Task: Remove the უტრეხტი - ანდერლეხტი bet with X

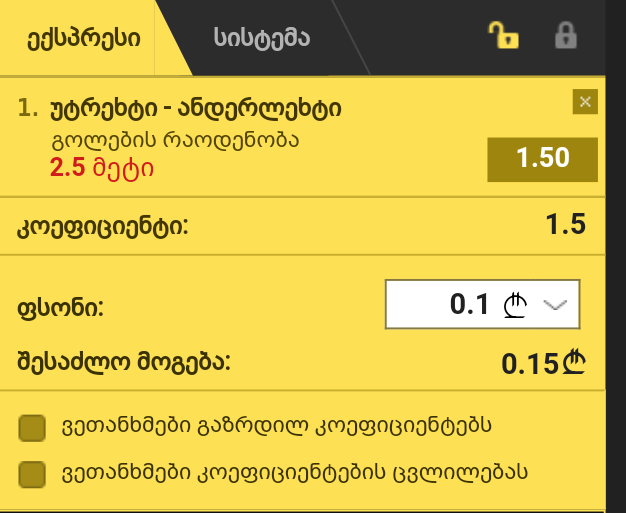Action: [x=585, y=102]
